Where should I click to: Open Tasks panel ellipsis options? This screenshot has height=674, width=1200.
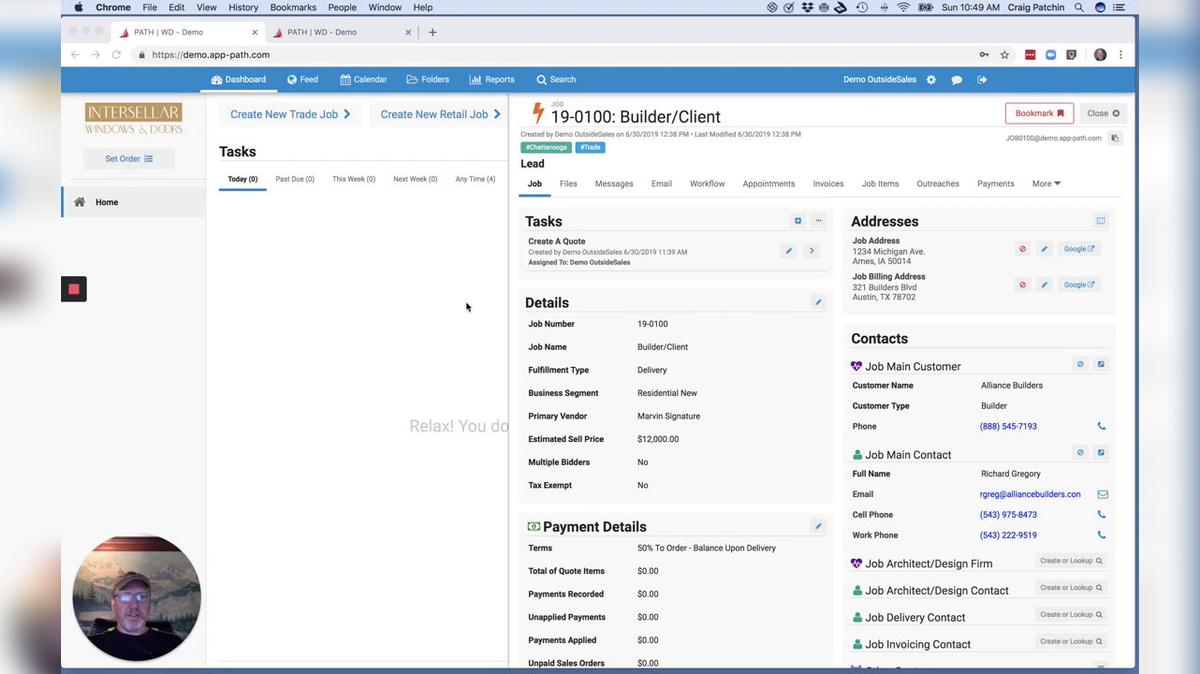(818, 221)
